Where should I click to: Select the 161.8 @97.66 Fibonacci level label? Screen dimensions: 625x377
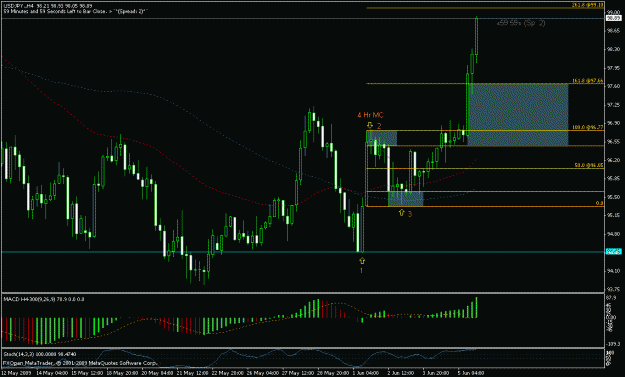pos(588,81)
